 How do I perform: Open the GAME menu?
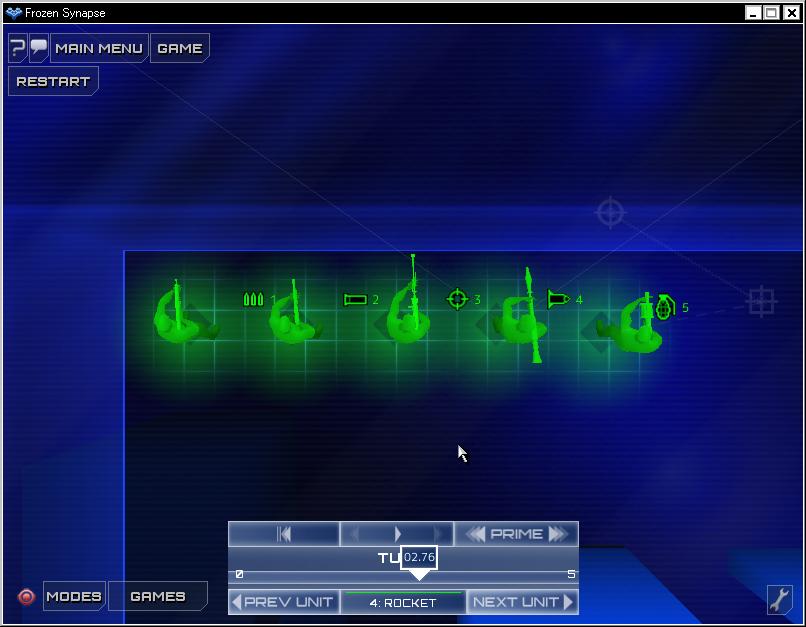coord(179,48)
